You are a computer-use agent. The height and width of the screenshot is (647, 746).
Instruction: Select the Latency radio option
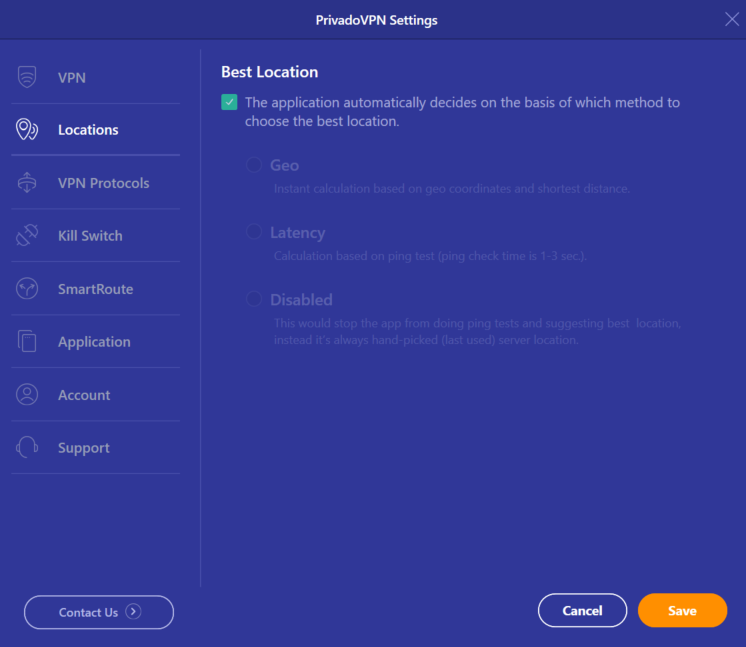coord(254,232)
